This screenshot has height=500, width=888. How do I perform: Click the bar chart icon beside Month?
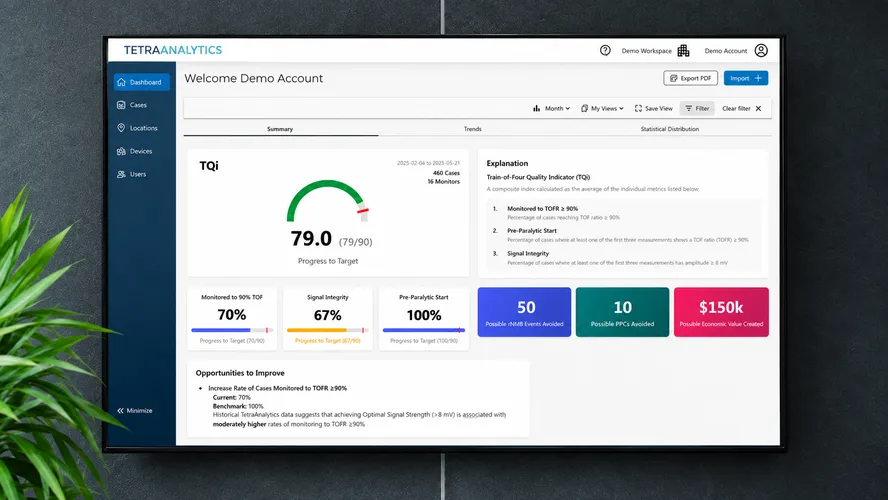[536, 108]
